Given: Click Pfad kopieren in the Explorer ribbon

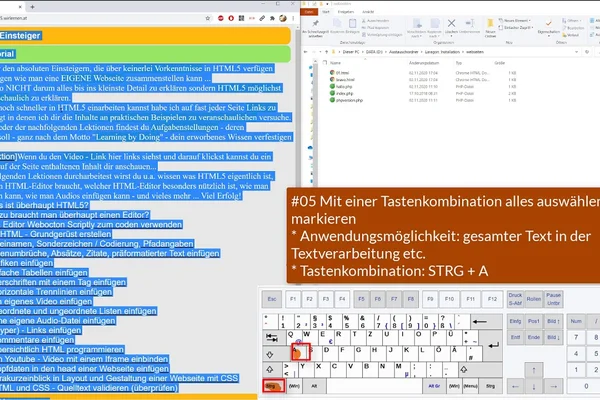Looking at the screenshot, I should click(375, 28).
